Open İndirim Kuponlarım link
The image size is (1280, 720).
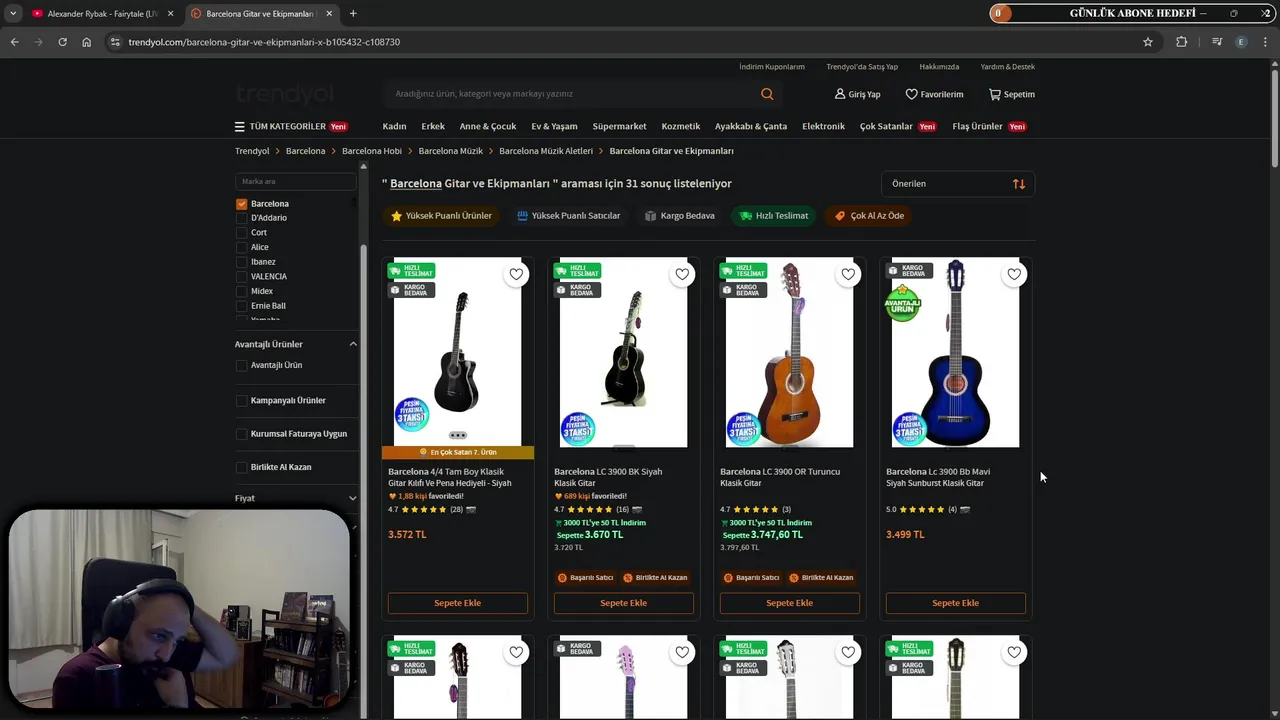coord(772,67)
